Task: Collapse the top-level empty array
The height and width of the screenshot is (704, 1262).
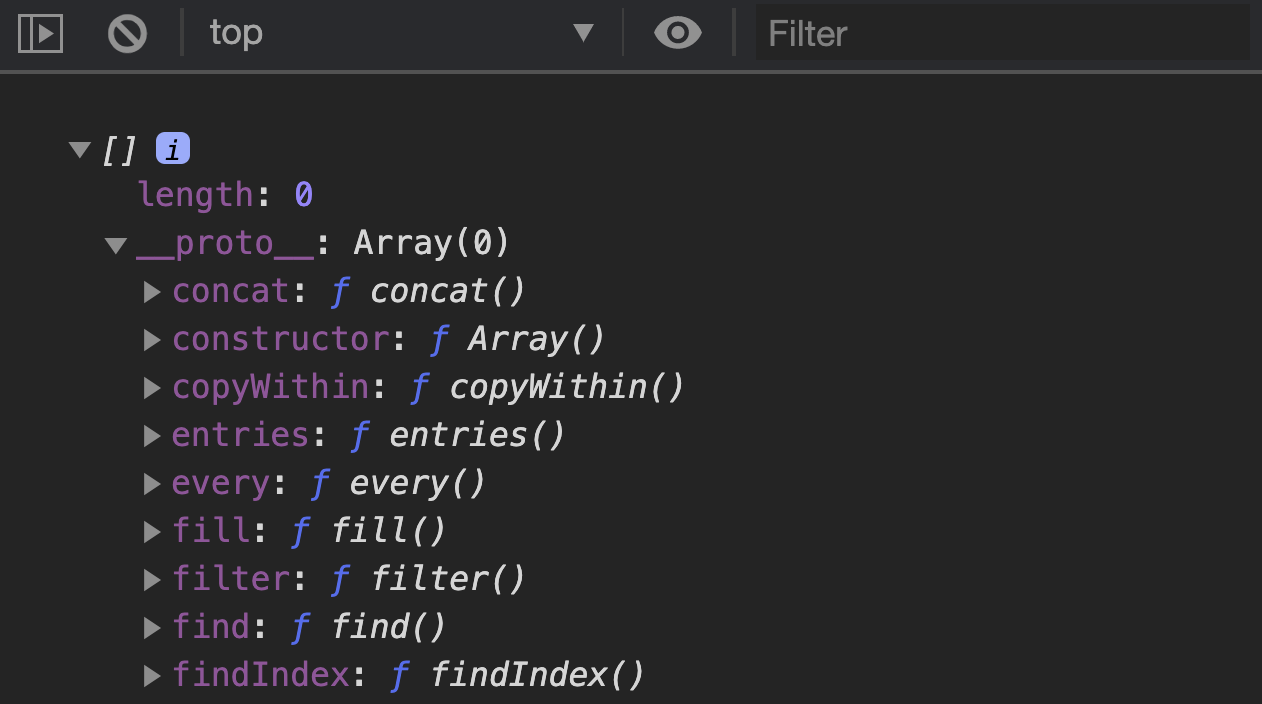Action: pyautogui.click(x=79, y=148)
